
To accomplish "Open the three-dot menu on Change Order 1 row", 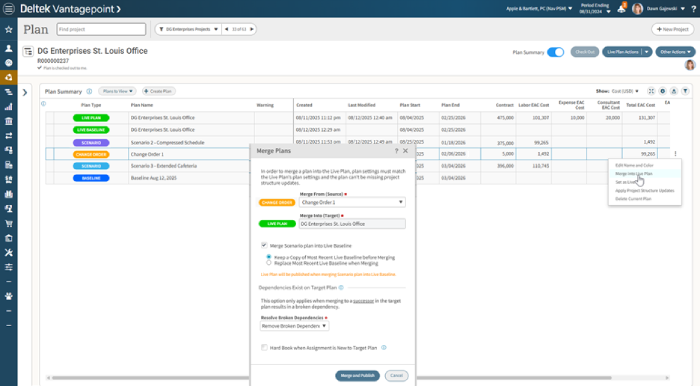I will pos(675,154).
